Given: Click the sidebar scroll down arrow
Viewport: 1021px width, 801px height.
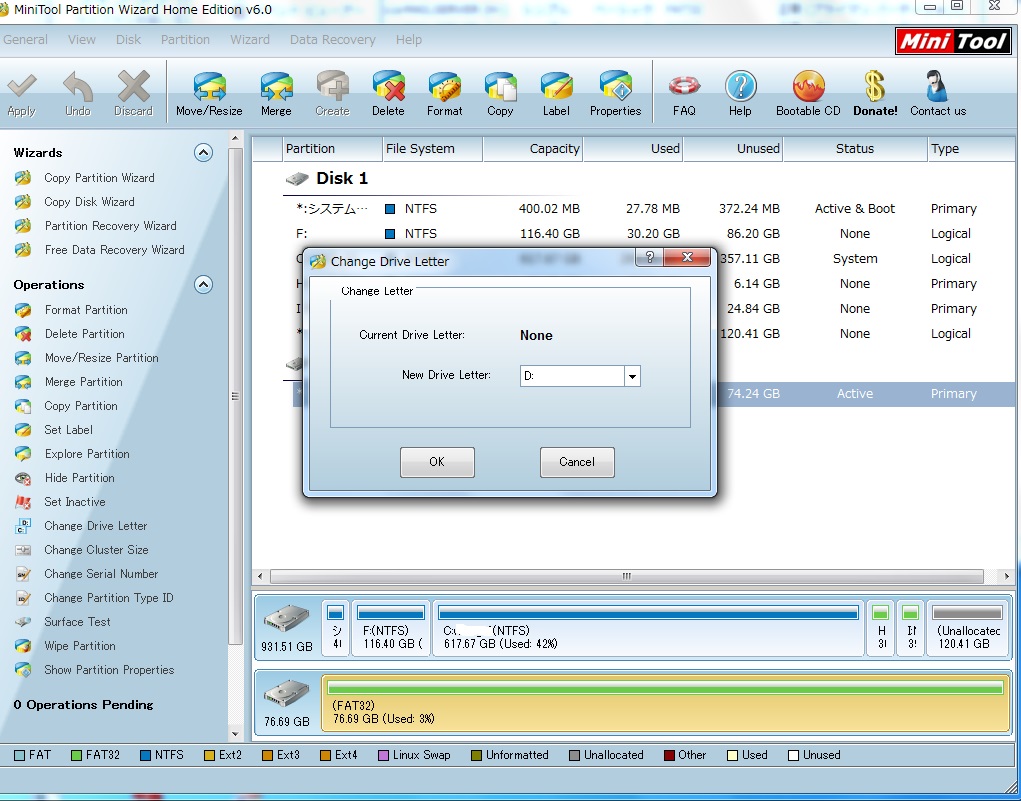Looking at the screenshot, I should coord(235,735).
